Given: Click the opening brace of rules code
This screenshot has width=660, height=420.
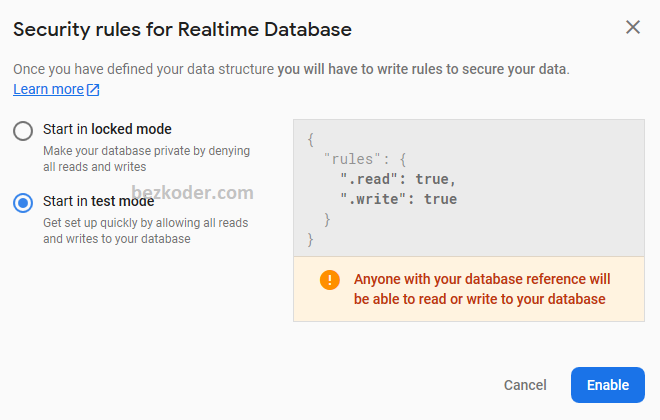Looking at the screenshot, I should [x=311, y=139].
